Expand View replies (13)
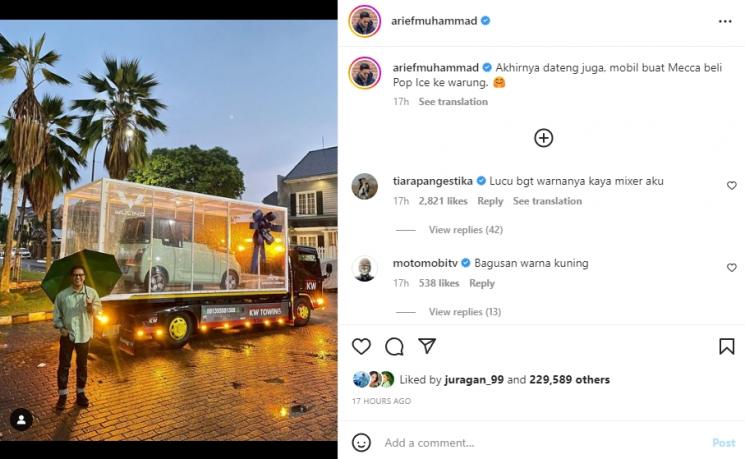Image resolution: width=745 pixels, height=459 pixels. point(465,312)
